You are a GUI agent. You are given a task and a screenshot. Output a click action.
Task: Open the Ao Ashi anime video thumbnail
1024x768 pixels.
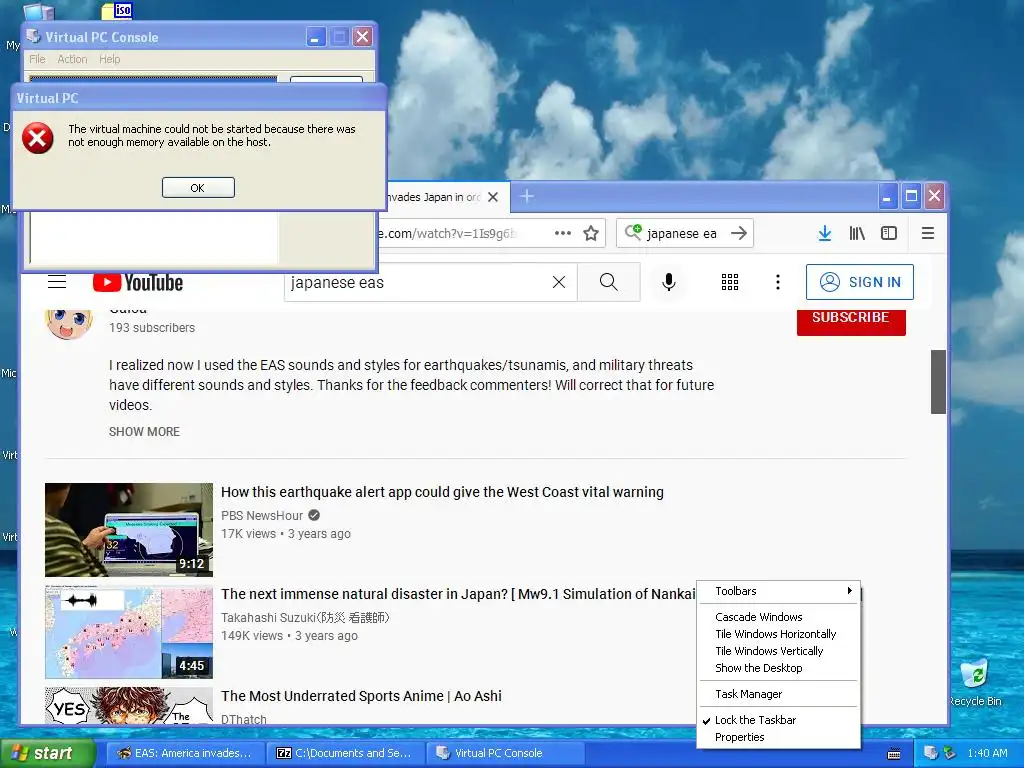[129, 705]
